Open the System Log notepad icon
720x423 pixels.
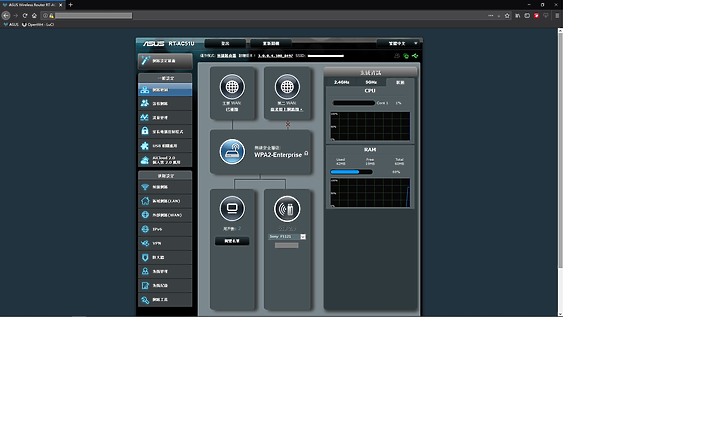tap(145, 285)
